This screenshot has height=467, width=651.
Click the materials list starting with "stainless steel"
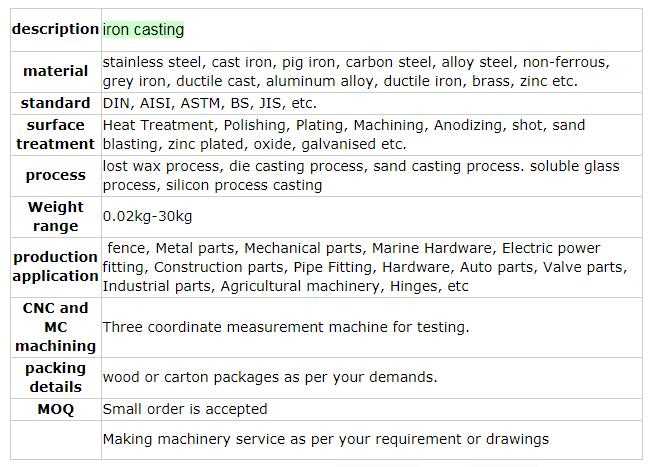(355, 72)
